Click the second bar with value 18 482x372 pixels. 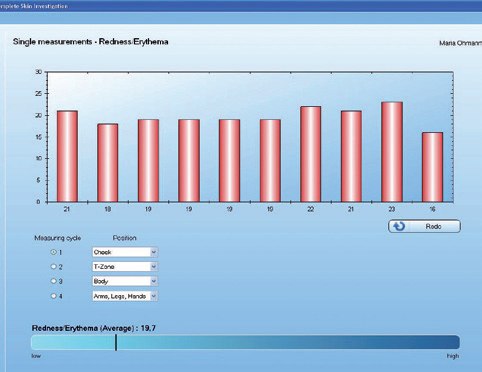click(x=108, y=163)
